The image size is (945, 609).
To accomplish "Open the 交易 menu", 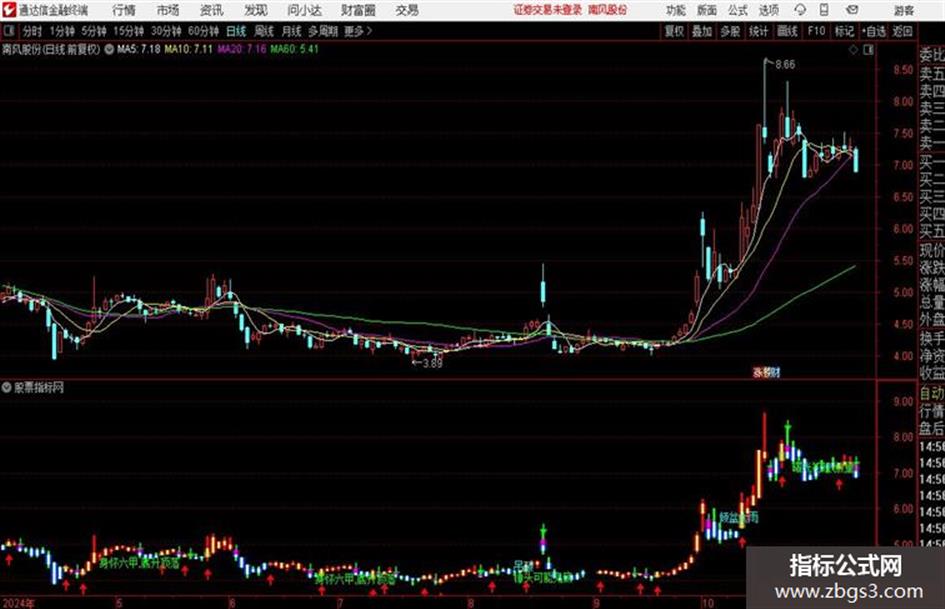I will [407, 10].
